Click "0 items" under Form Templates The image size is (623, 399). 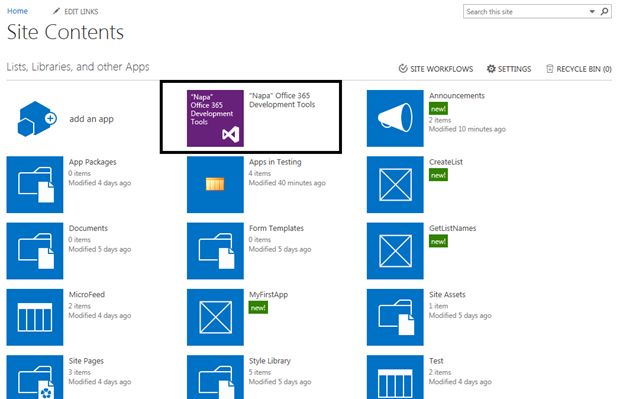[x=259, y=240]
